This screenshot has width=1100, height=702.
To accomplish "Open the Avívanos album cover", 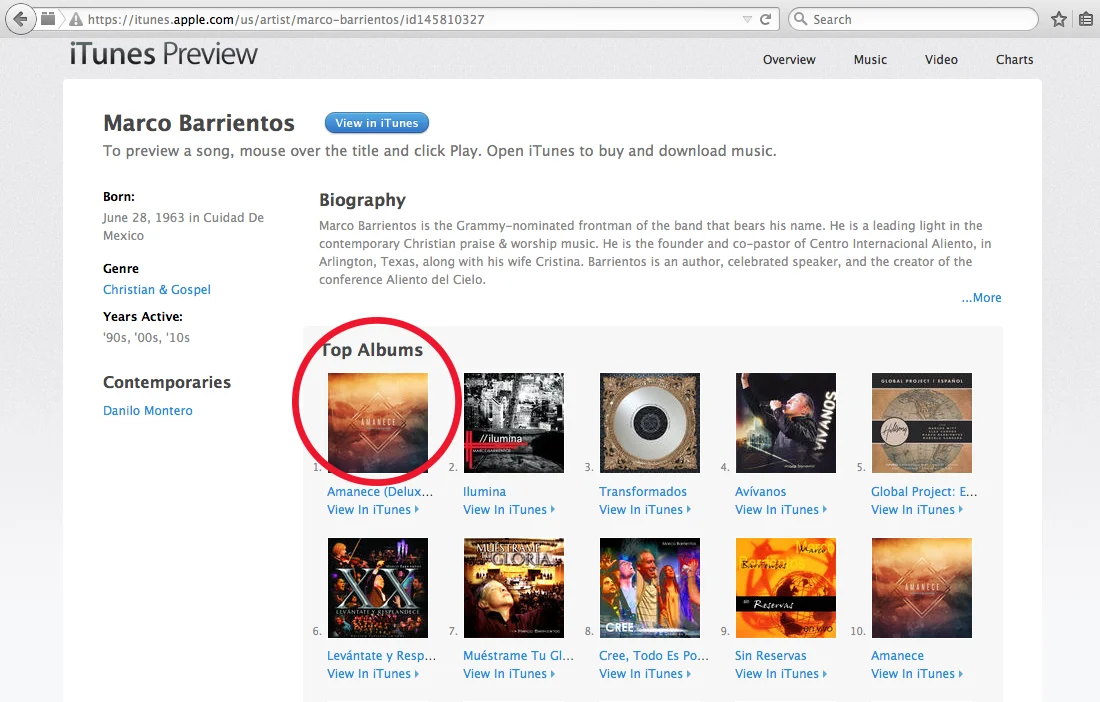I will (786, 423).
